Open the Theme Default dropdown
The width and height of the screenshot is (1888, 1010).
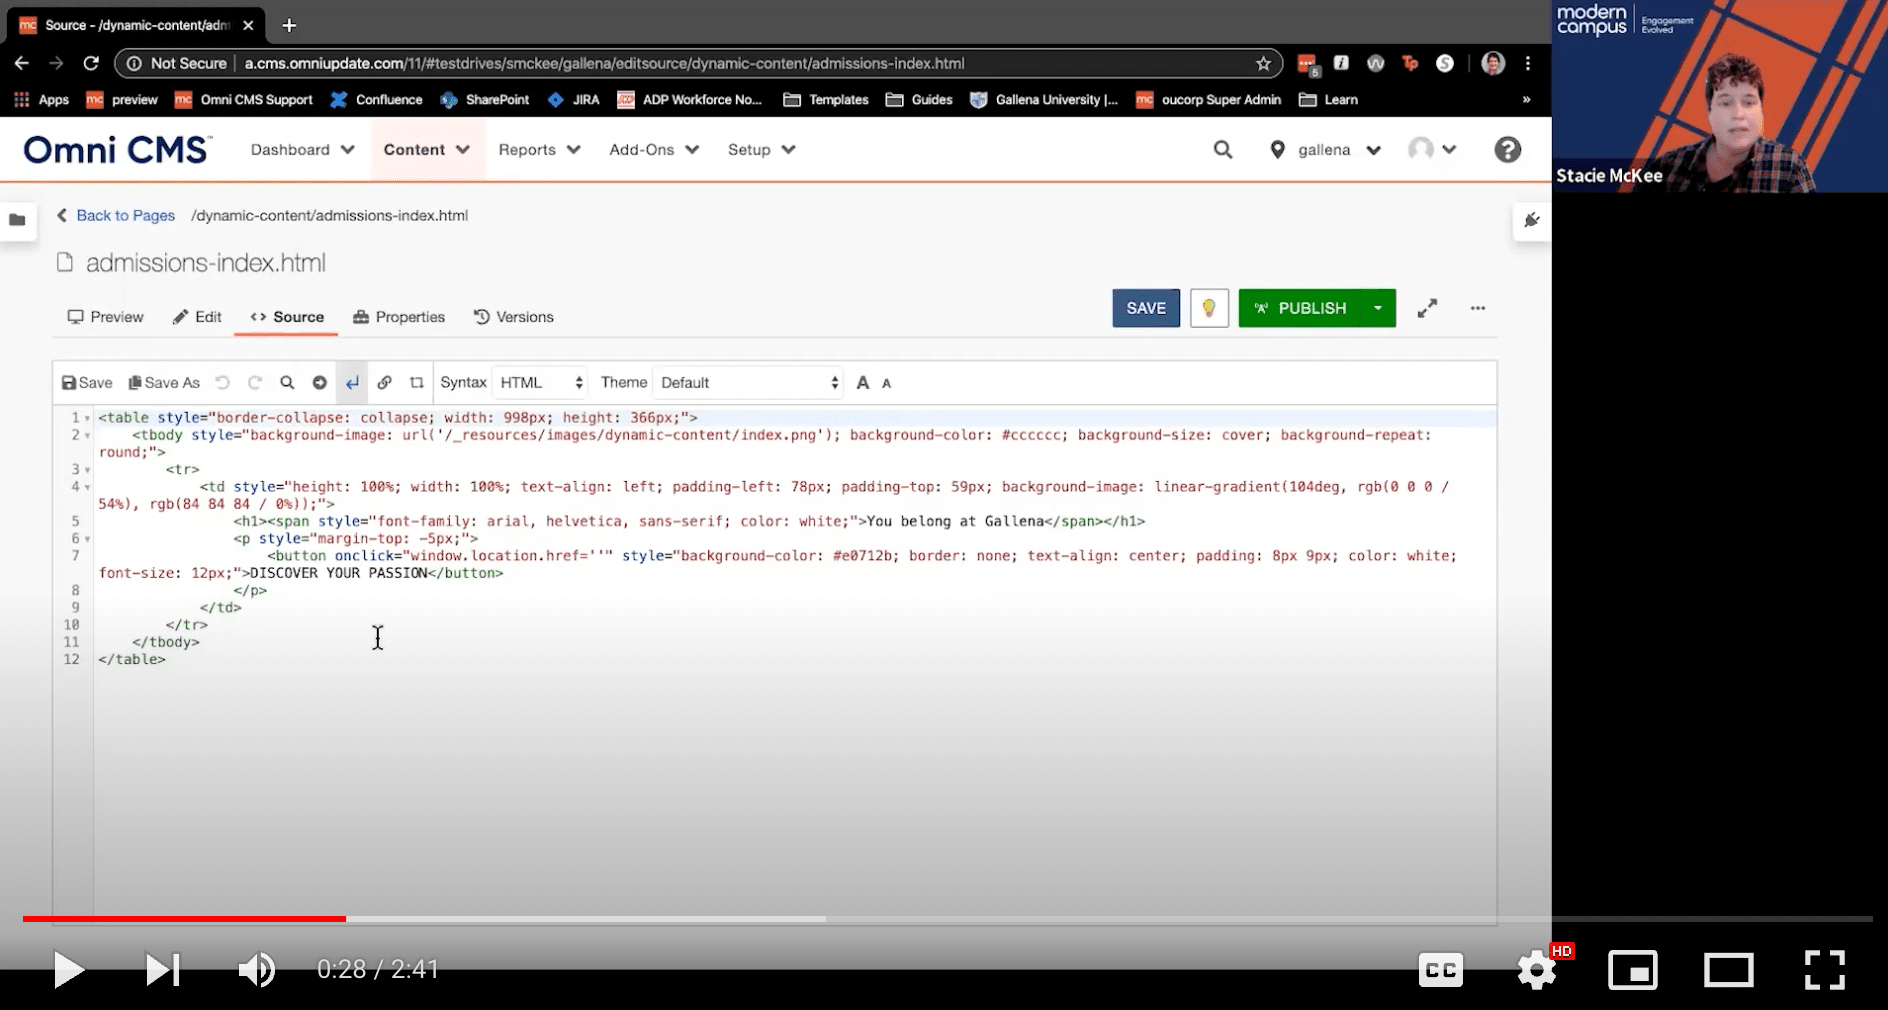[748, 383]
